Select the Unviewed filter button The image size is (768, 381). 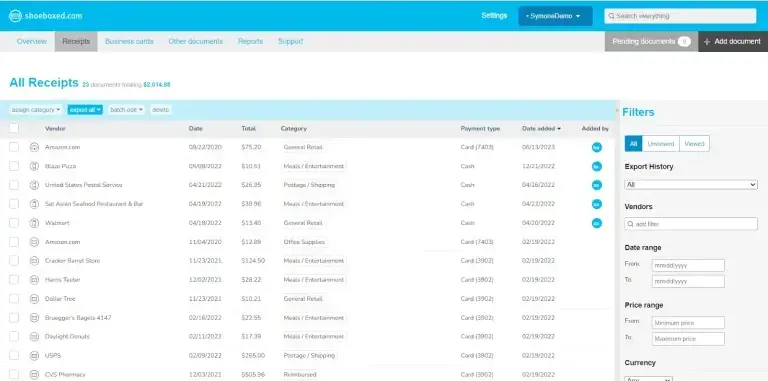click(661, 144)
